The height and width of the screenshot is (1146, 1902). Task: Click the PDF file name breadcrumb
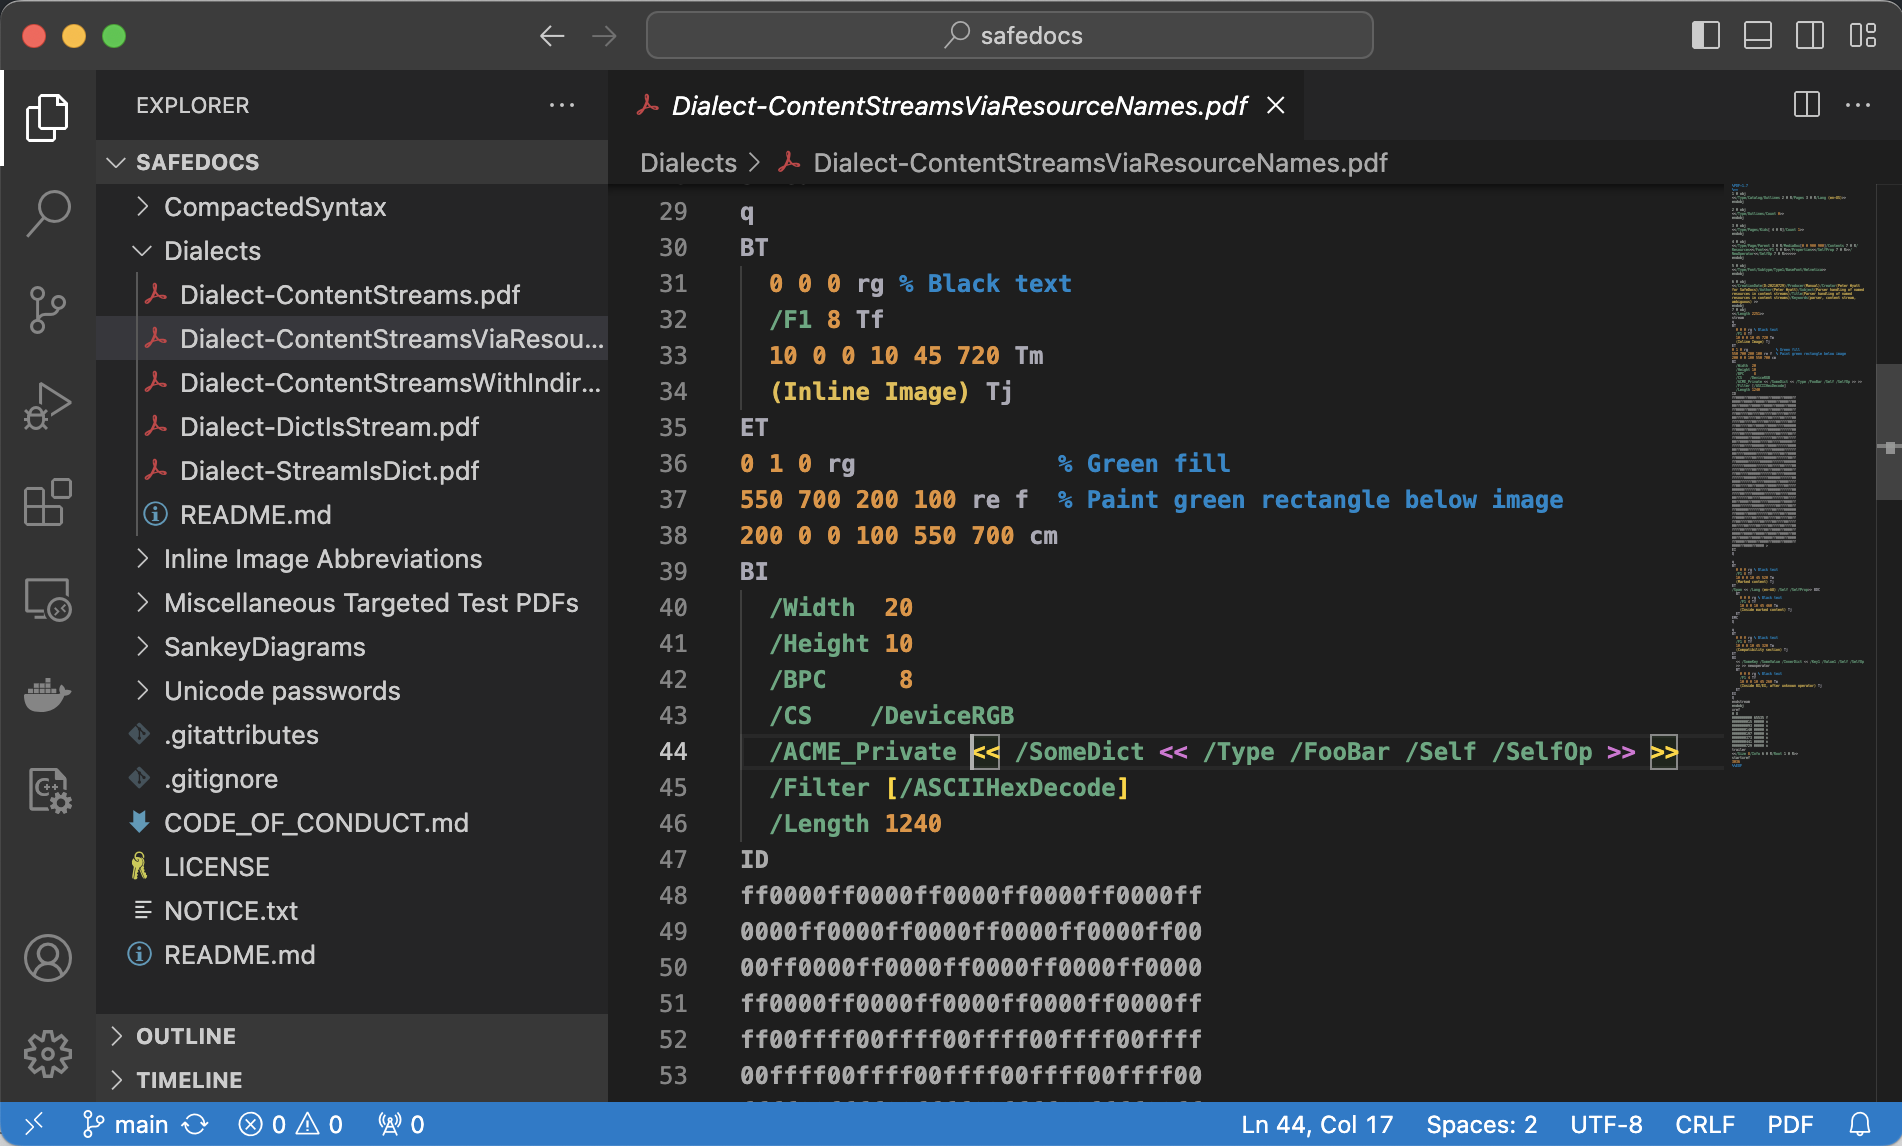[1100, 163]
